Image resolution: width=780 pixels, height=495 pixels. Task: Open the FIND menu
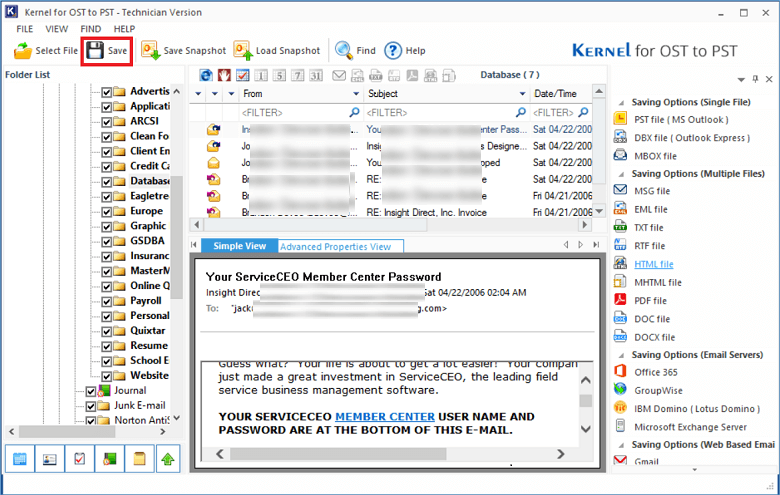point(91,29)
